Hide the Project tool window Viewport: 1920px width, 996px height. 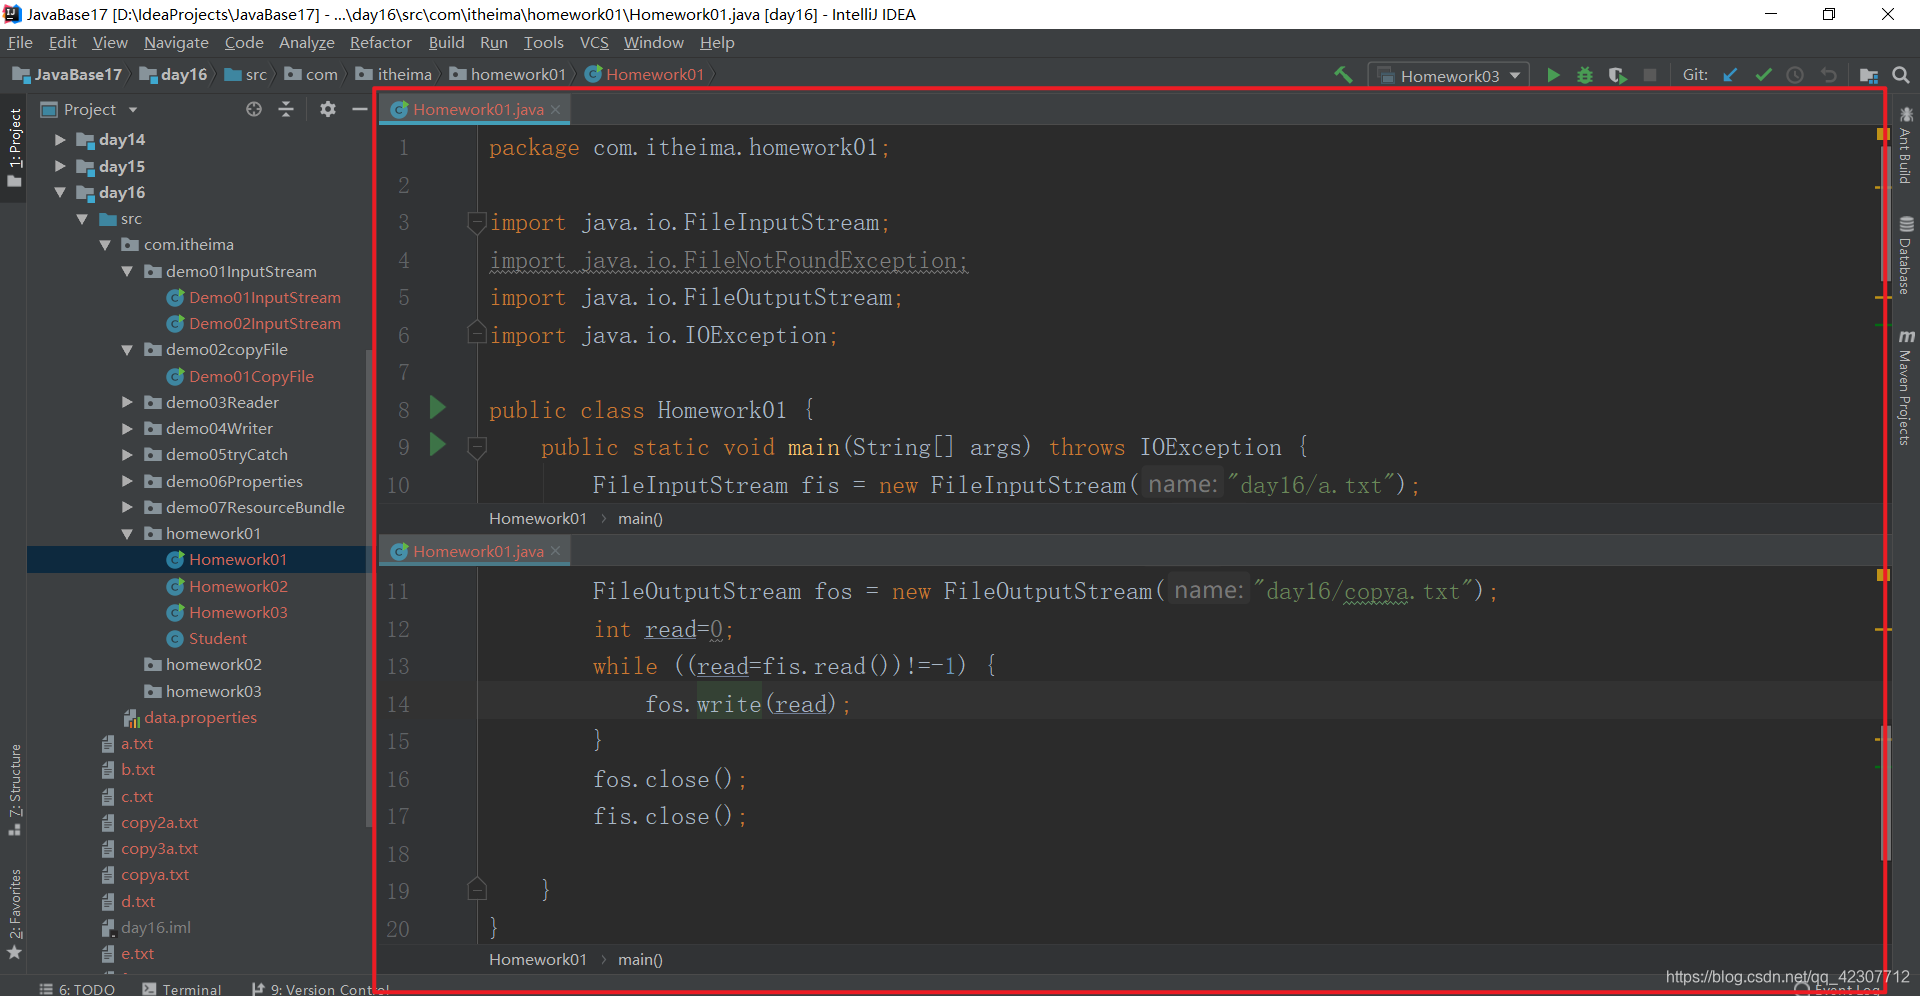point(359,109)
